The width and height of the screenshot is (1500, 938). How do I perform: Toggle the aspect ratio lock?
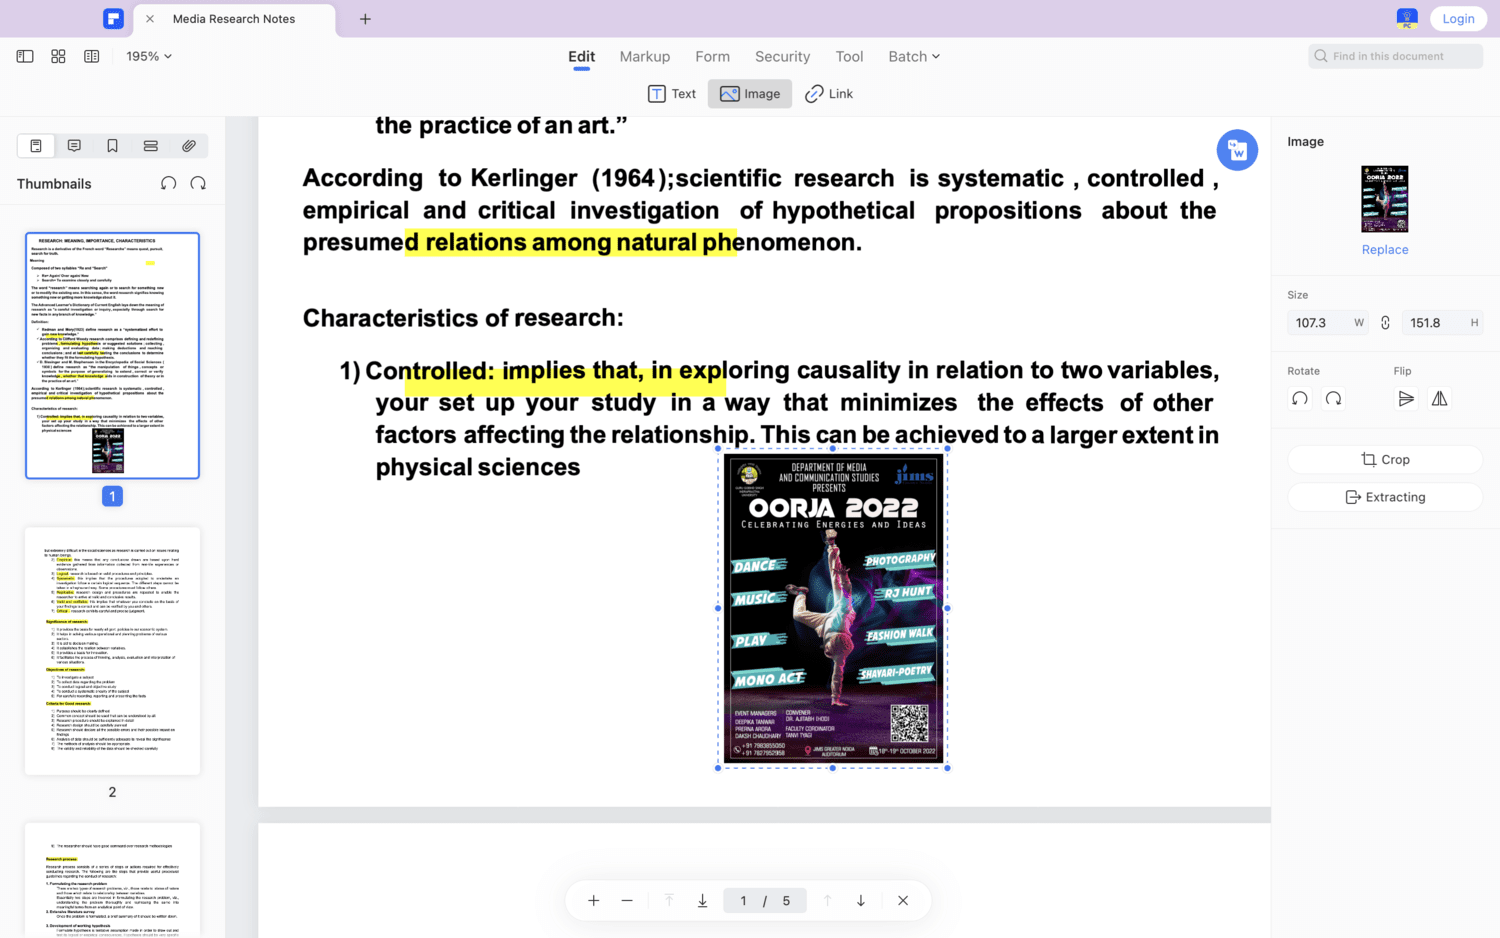tap(1385, 323)
